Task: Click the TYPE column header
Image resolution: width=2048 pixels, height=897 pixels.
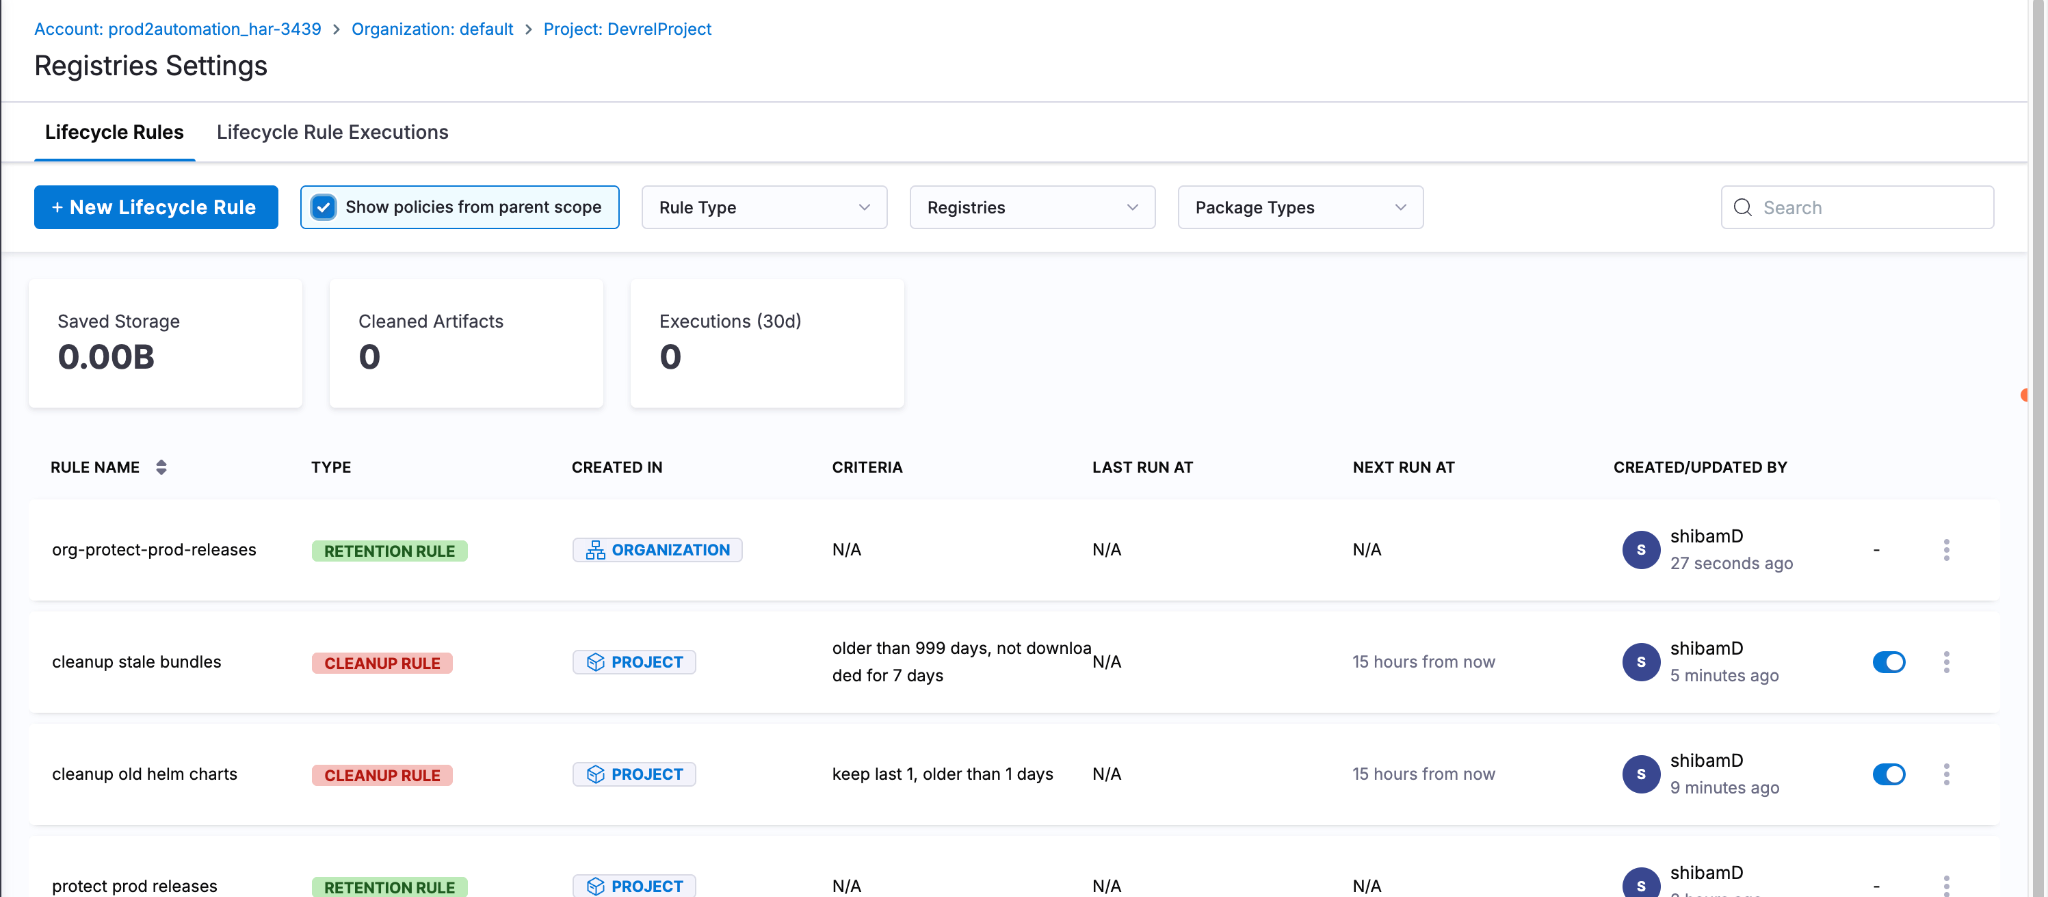Action: [331, 467]
